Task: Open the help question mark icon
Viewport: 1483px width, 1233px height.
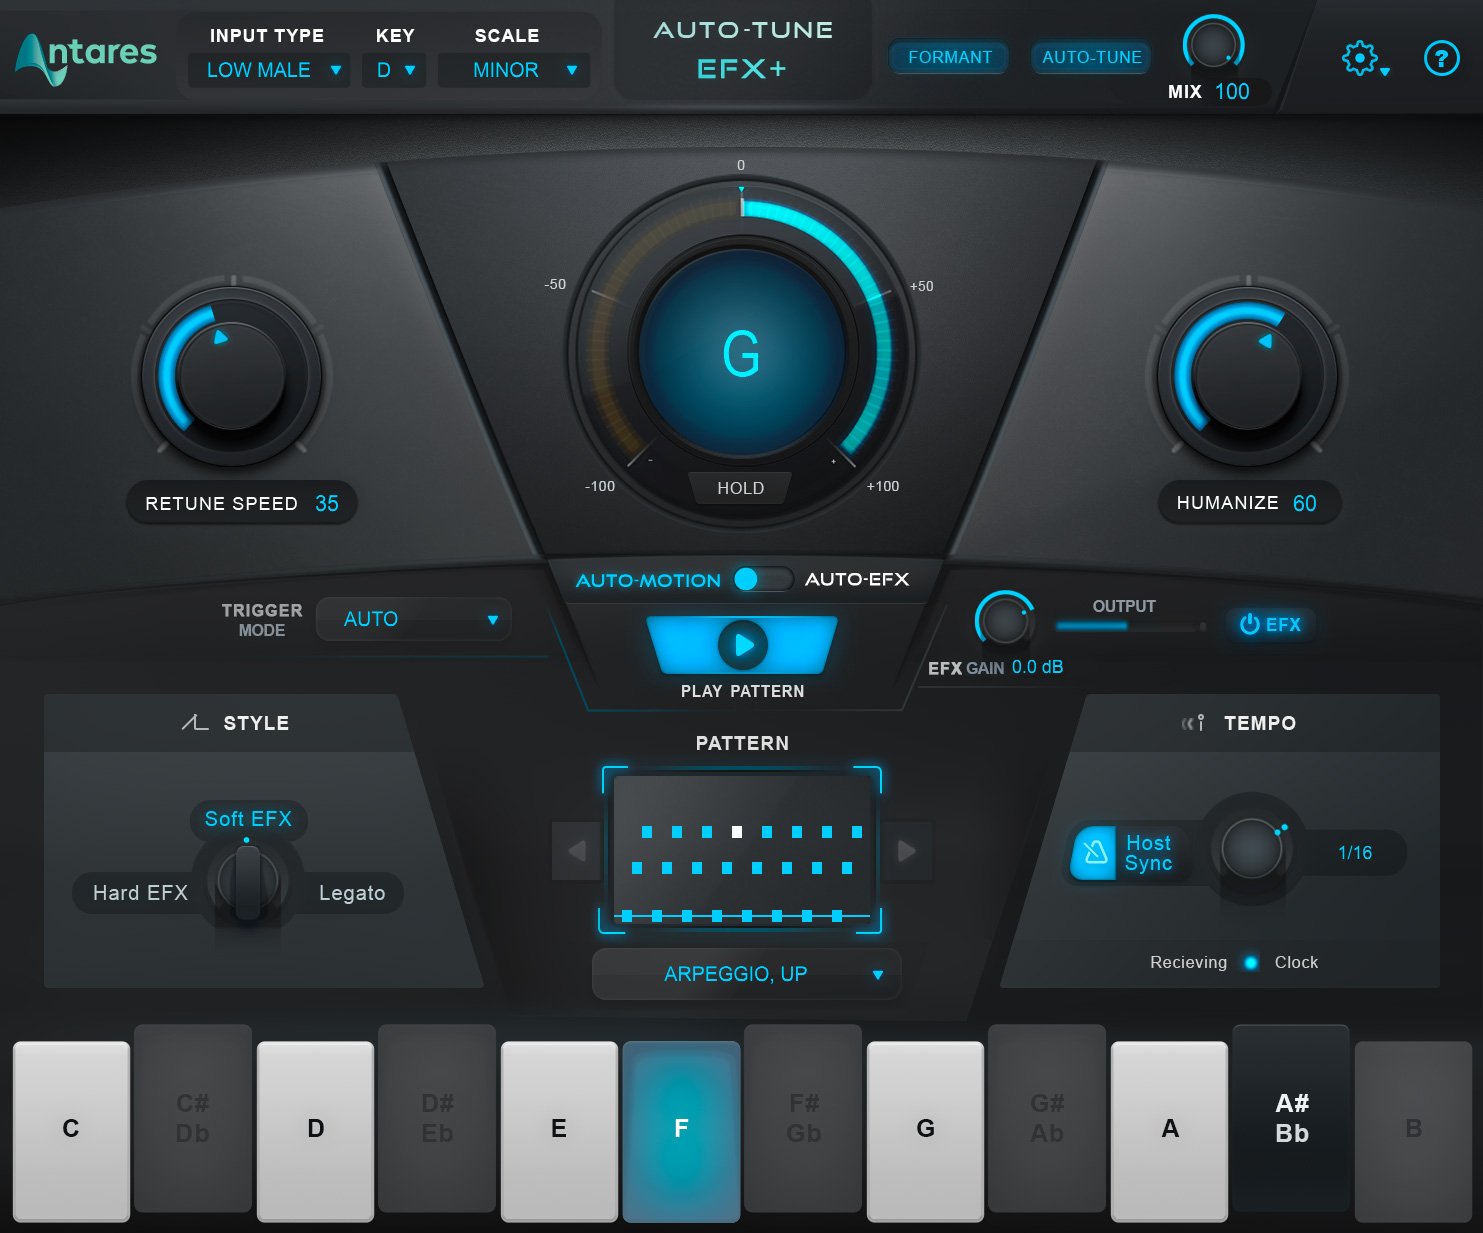Action: click(x=1441, y=59)
